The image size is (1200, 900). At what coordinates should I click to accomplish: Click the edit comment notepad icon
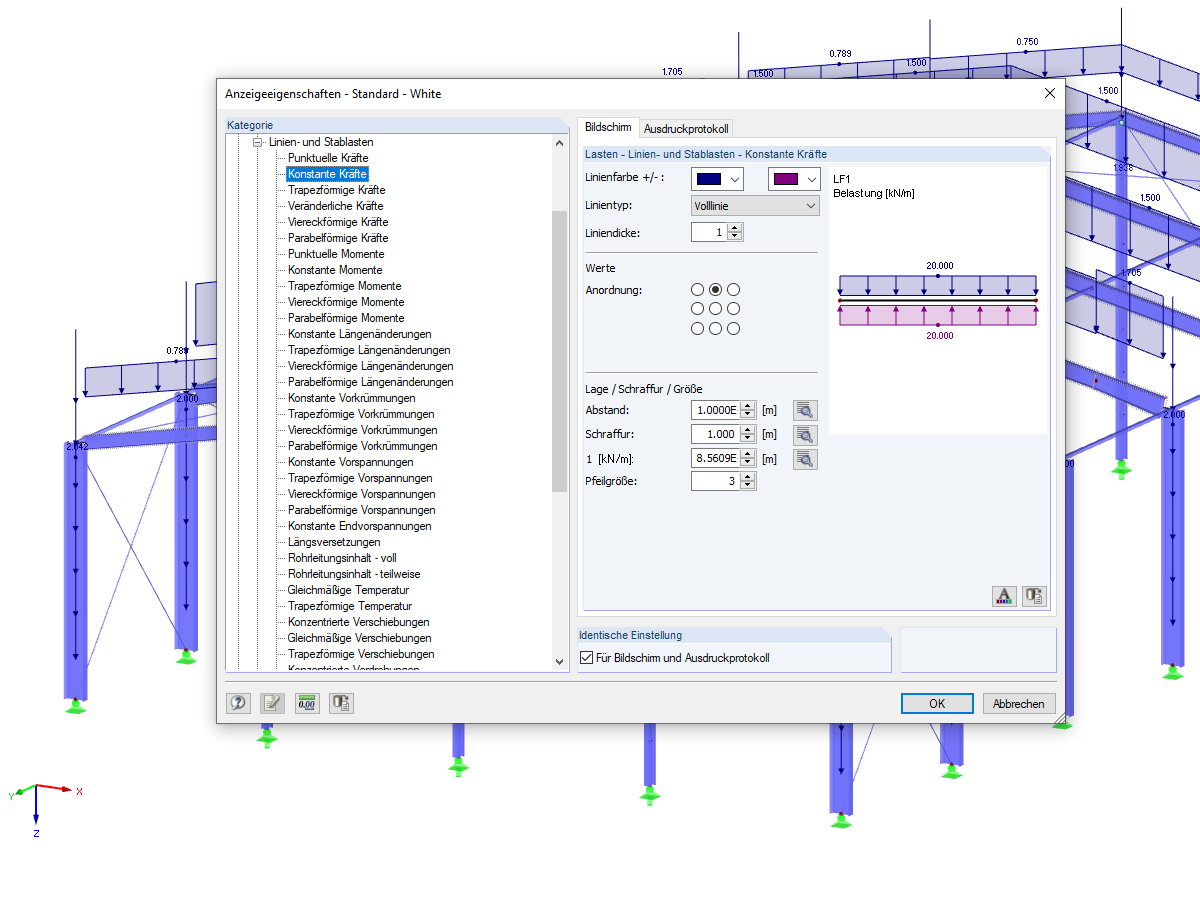click(272, 703)
